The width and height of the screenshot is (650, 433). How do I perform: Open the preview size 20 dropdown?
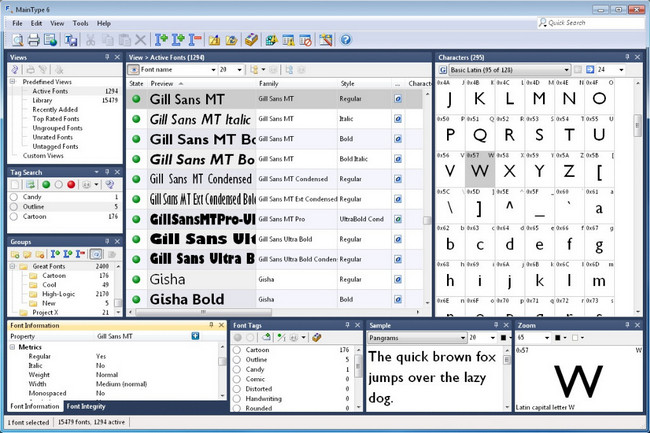click(x=240, y=70)
